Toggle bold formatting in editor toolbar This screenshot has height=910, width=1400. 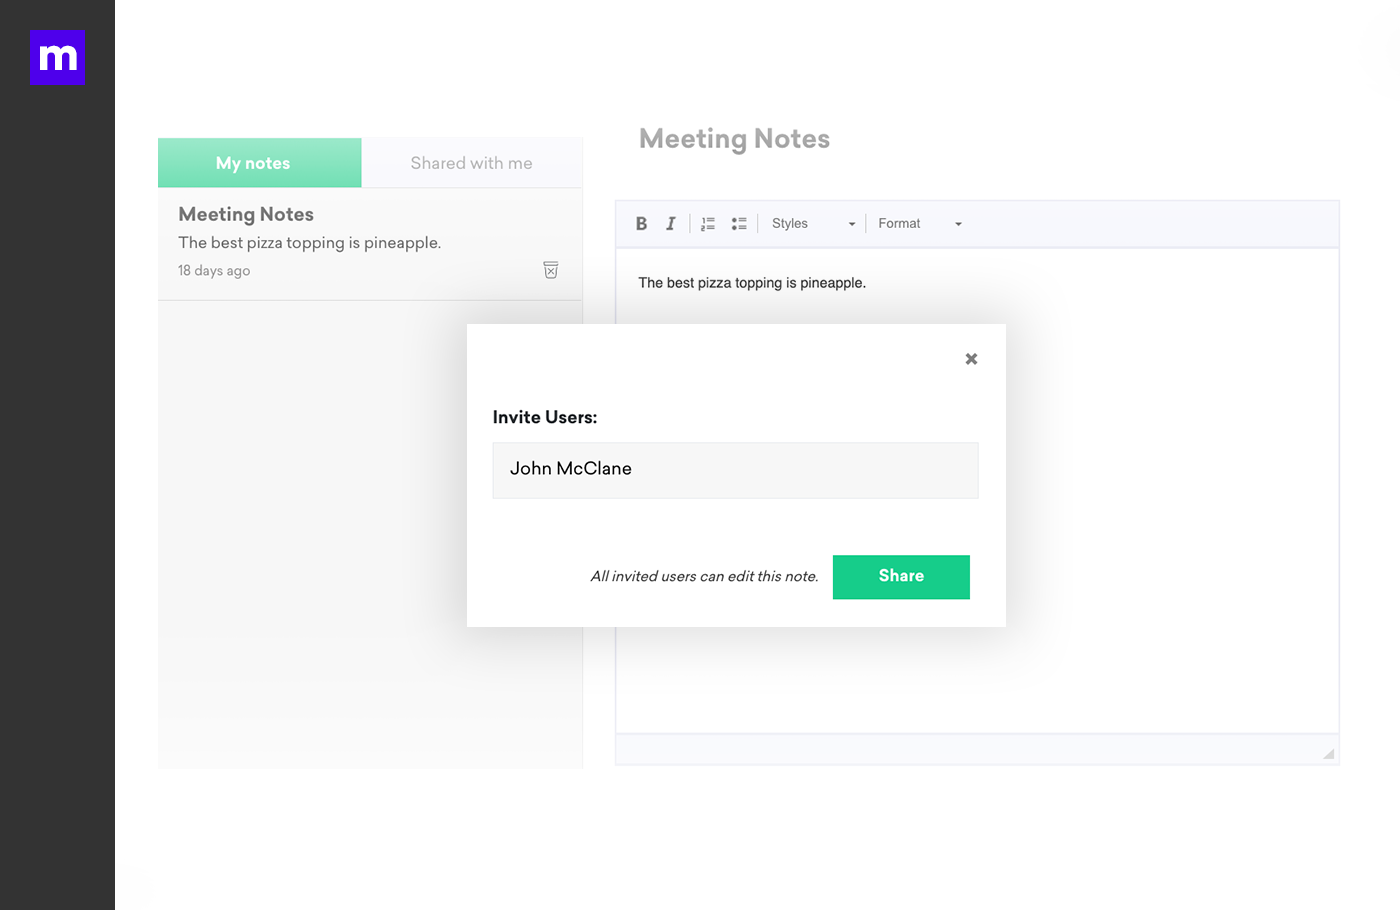click(x=641, y=224)
